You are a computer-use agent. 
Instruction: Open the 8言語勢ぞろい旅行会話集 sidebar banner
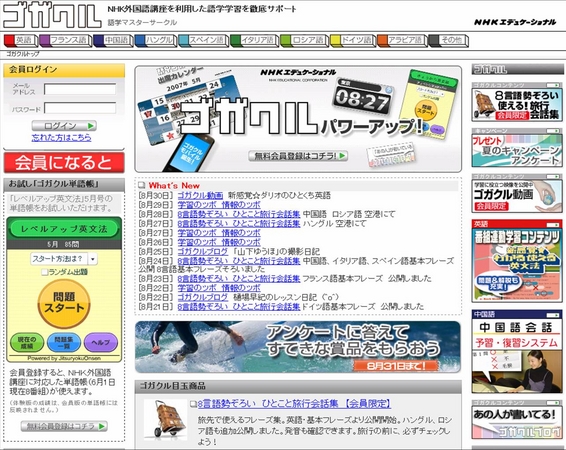(x=517, y=105)
